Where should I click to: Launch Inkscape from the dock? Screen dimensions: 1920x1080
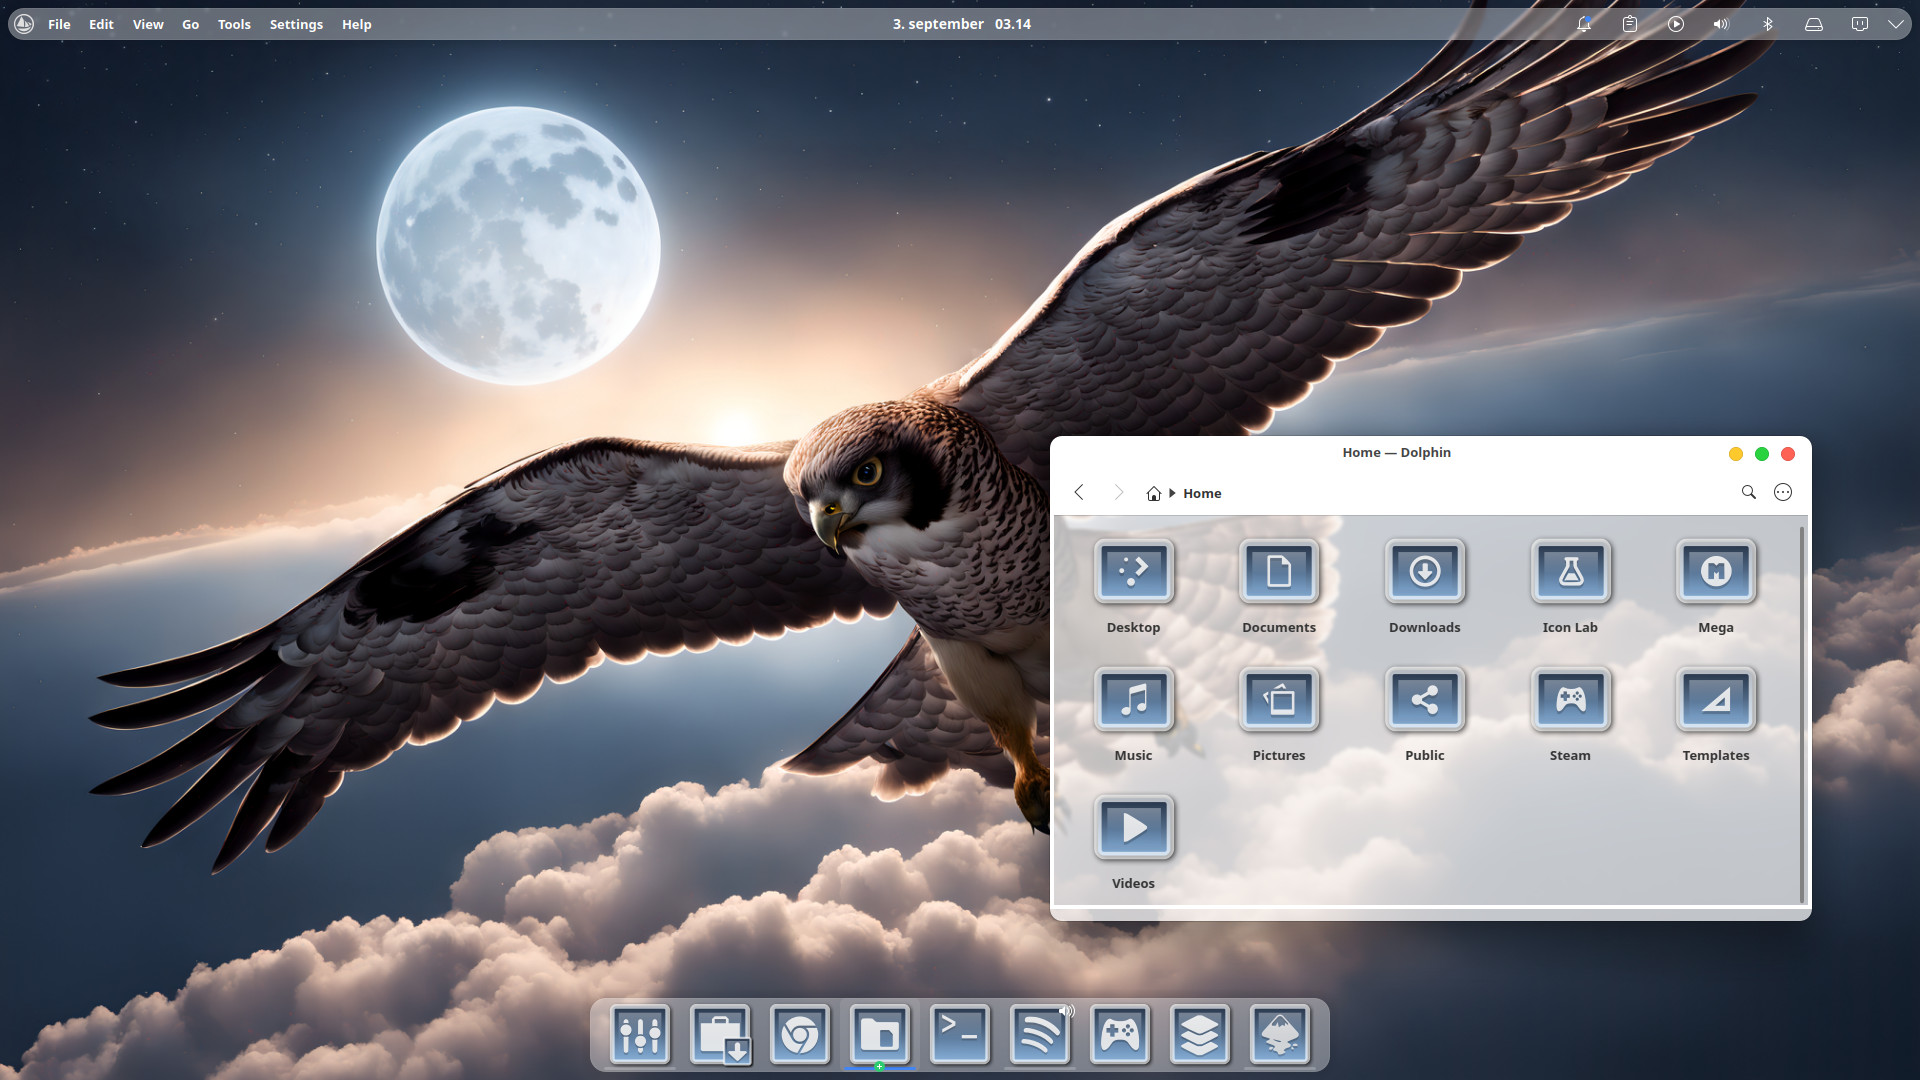click(1279, 1035)
